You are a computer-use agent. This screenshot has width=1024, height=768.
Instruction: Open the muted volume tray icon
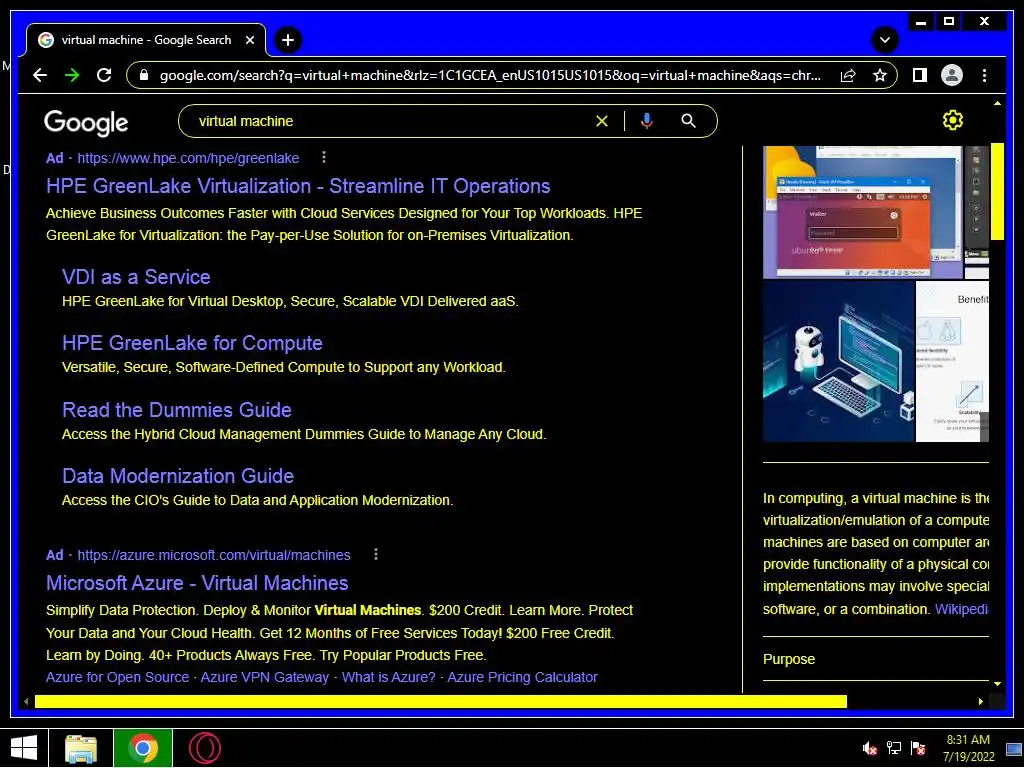[869, 748]
